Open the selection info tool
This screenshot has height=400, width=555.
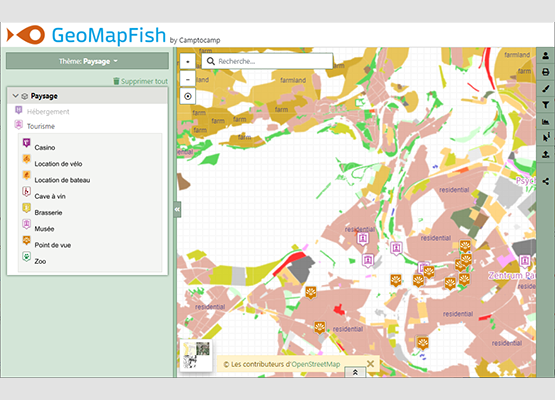tap(545, 138)
